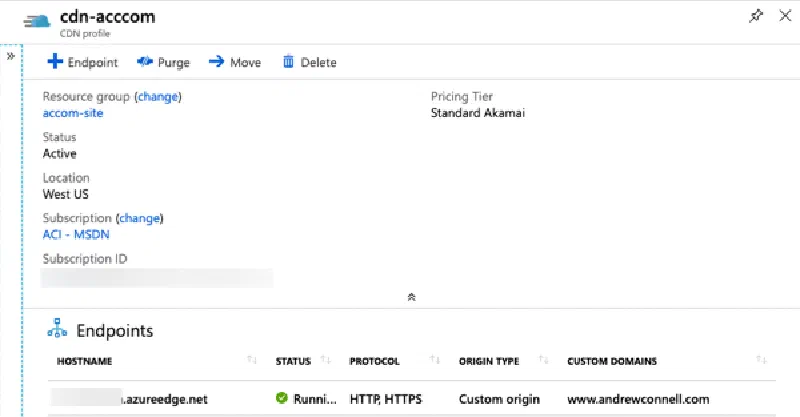Screen dimensions: 800x417
Task: Click the Endpoints section heading
Action: (x=115, y=331)
